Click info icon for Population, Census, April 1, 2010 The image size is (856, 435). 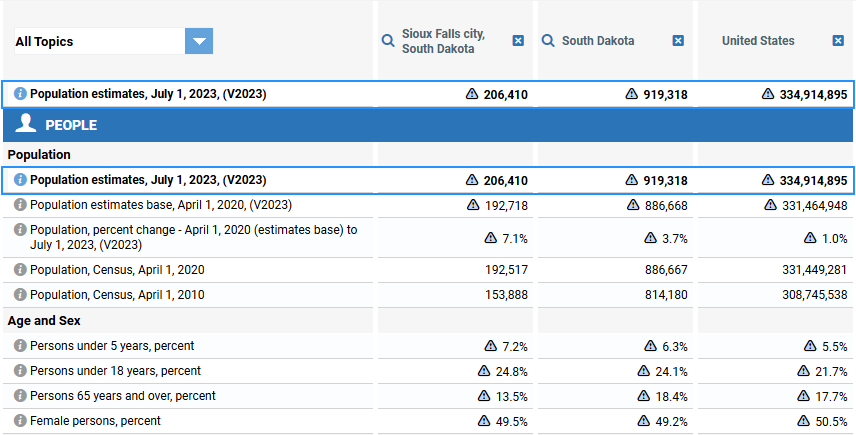20,295
